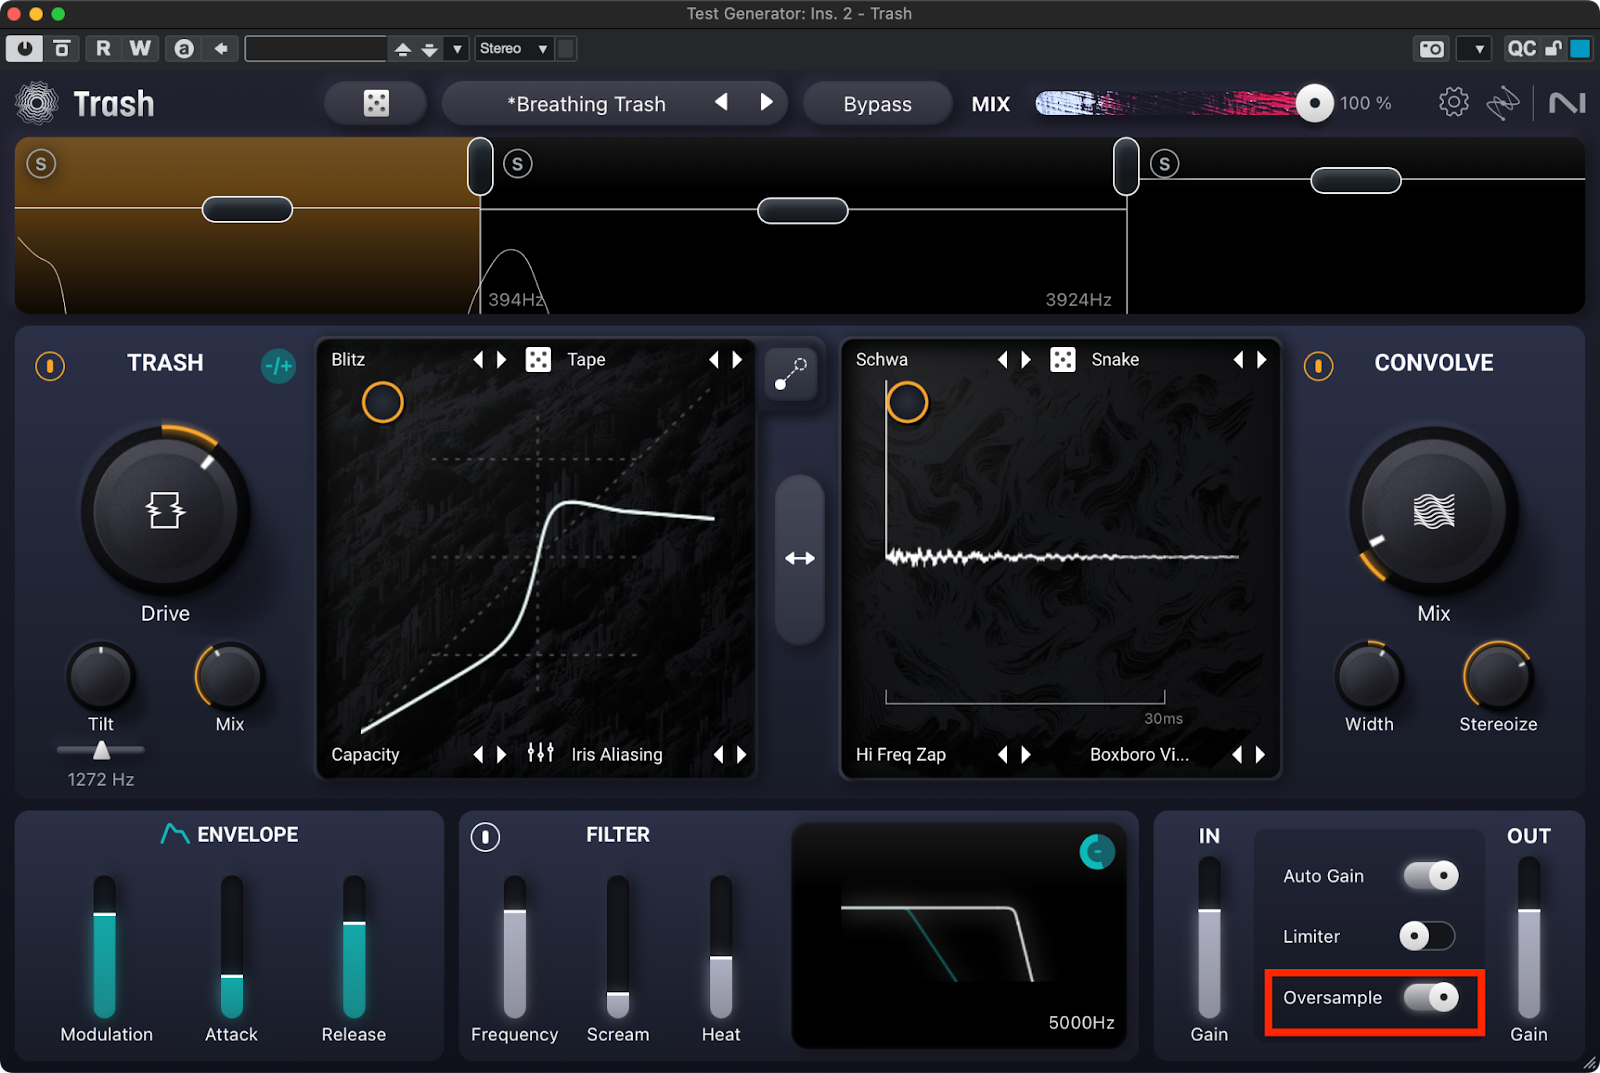
Task: Select next Tape distortion type
Action: 738,359
